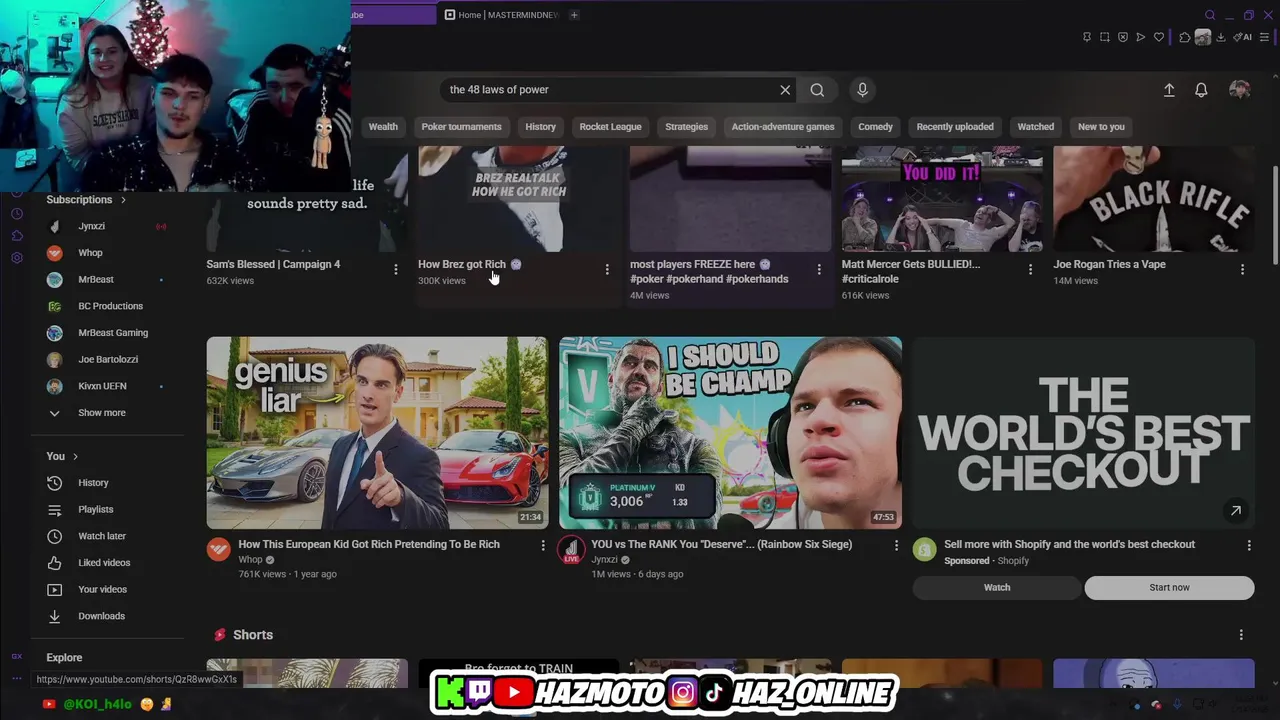Open the settings gear in browser sidebar
This screenshot has height=720, width=1280.
point(17,258)
